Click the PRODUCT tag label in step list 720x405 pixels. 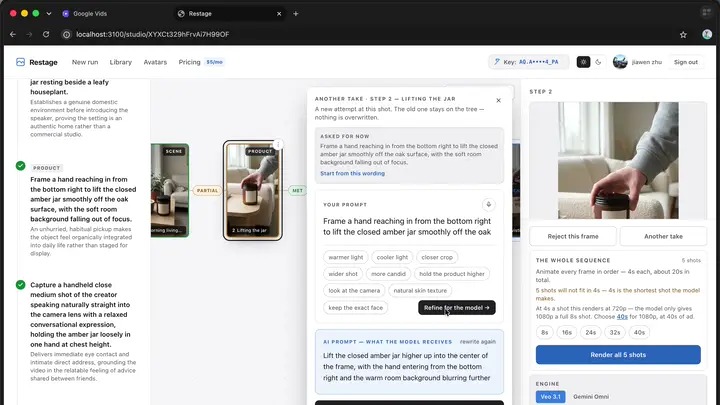pyautogui.click(x=46, y=168)
